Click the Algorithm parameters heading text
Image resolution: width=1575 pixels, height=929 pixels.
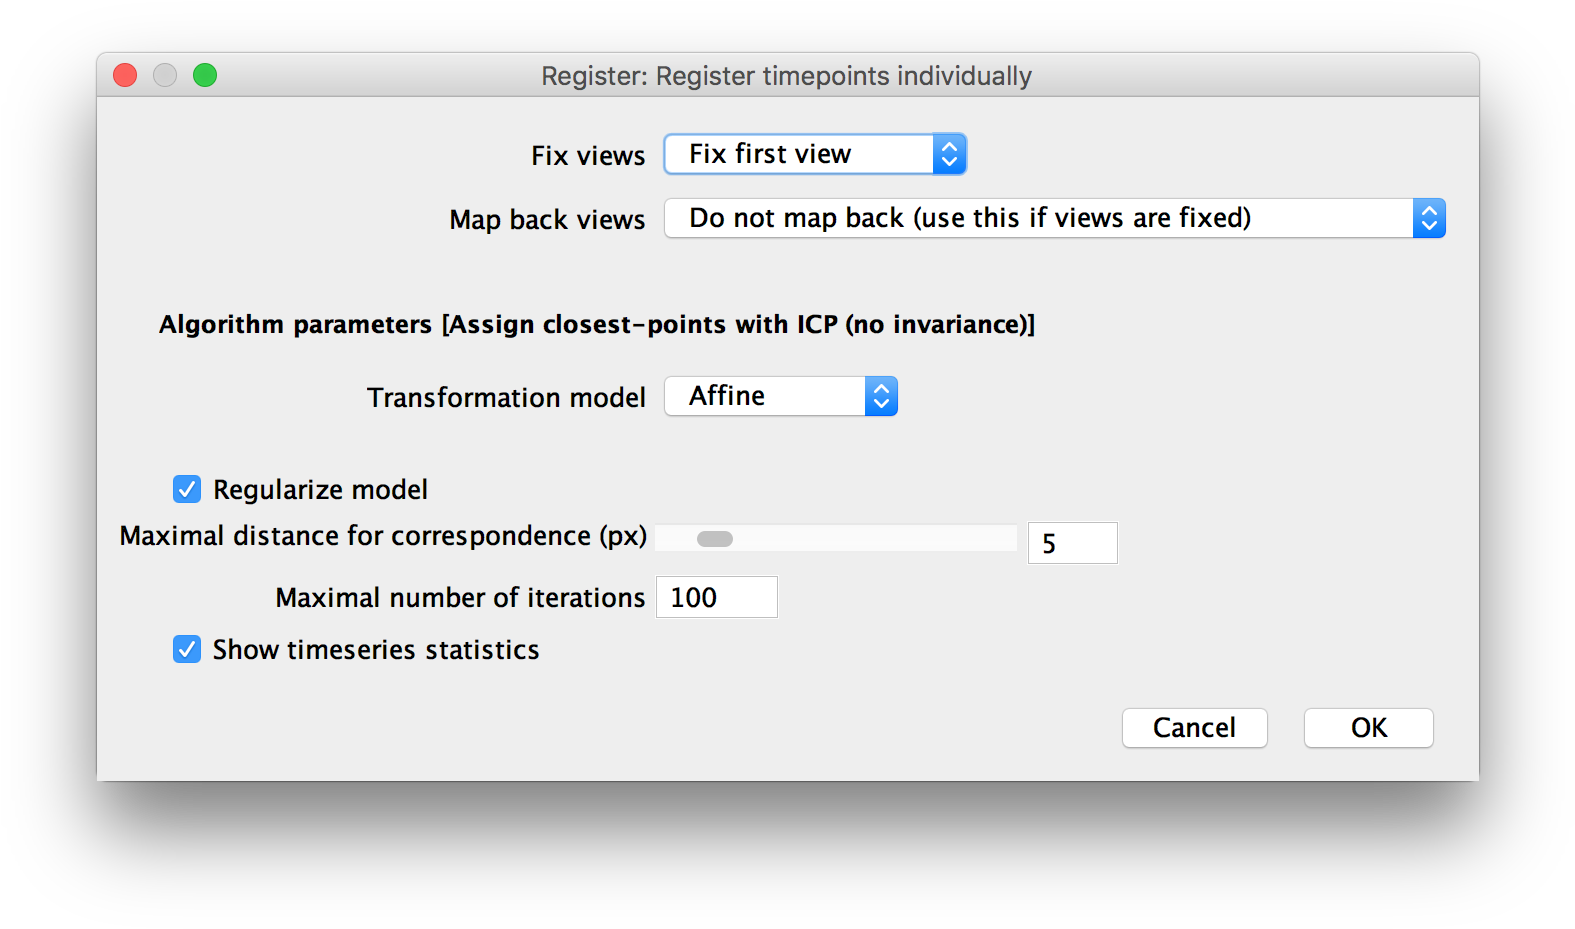pos(597,324)
